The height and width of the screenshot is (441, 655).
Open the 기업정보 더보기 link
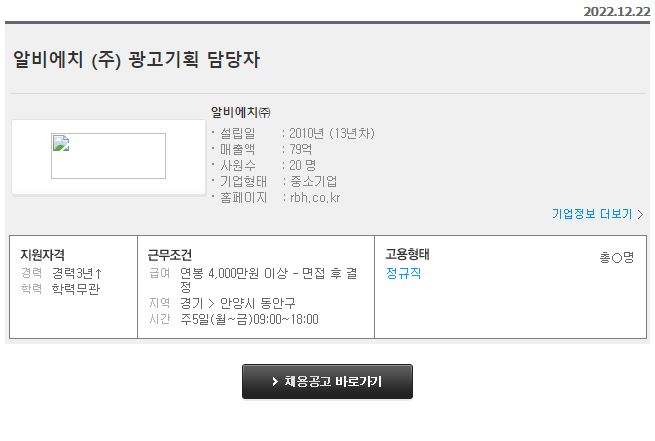click(592, 214)
